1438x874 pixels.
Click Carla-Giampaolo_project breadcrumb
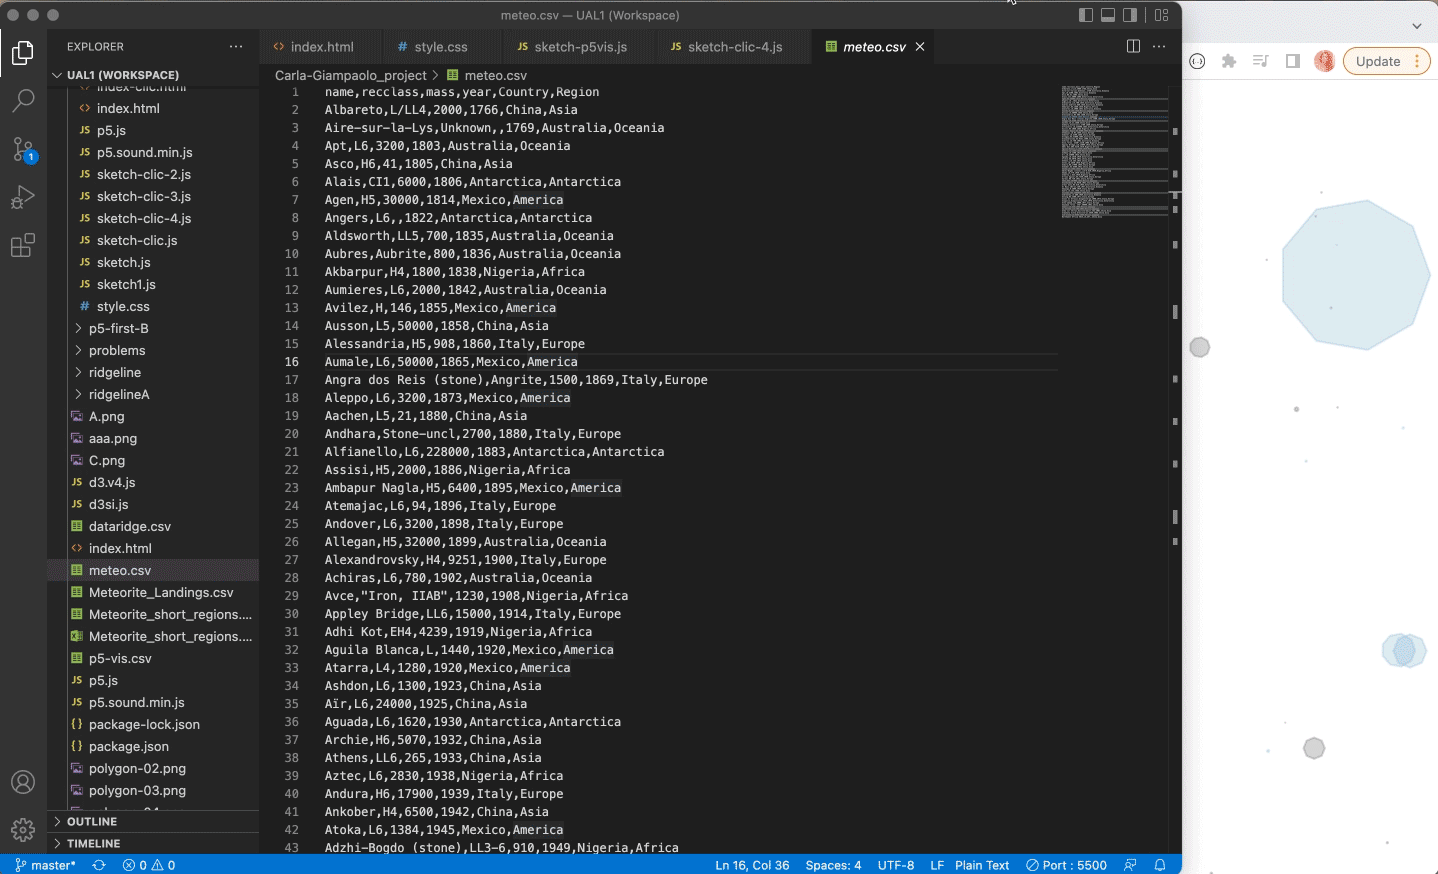[351, 75]
